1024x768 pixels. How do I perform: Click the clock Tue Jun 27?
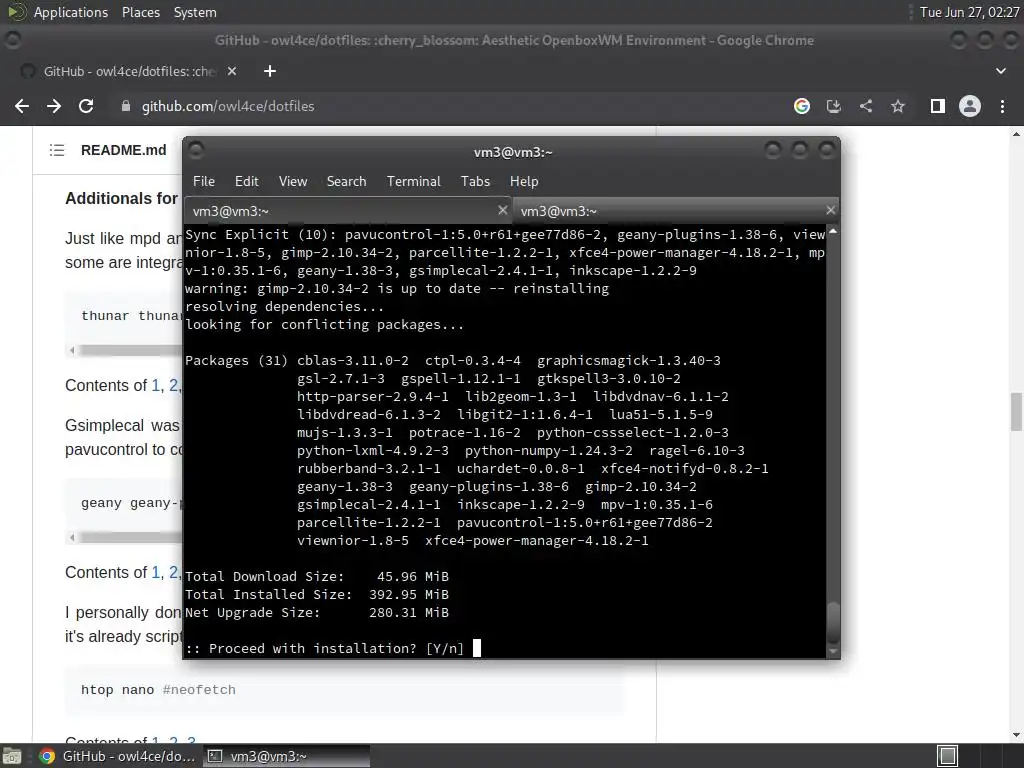969,12
